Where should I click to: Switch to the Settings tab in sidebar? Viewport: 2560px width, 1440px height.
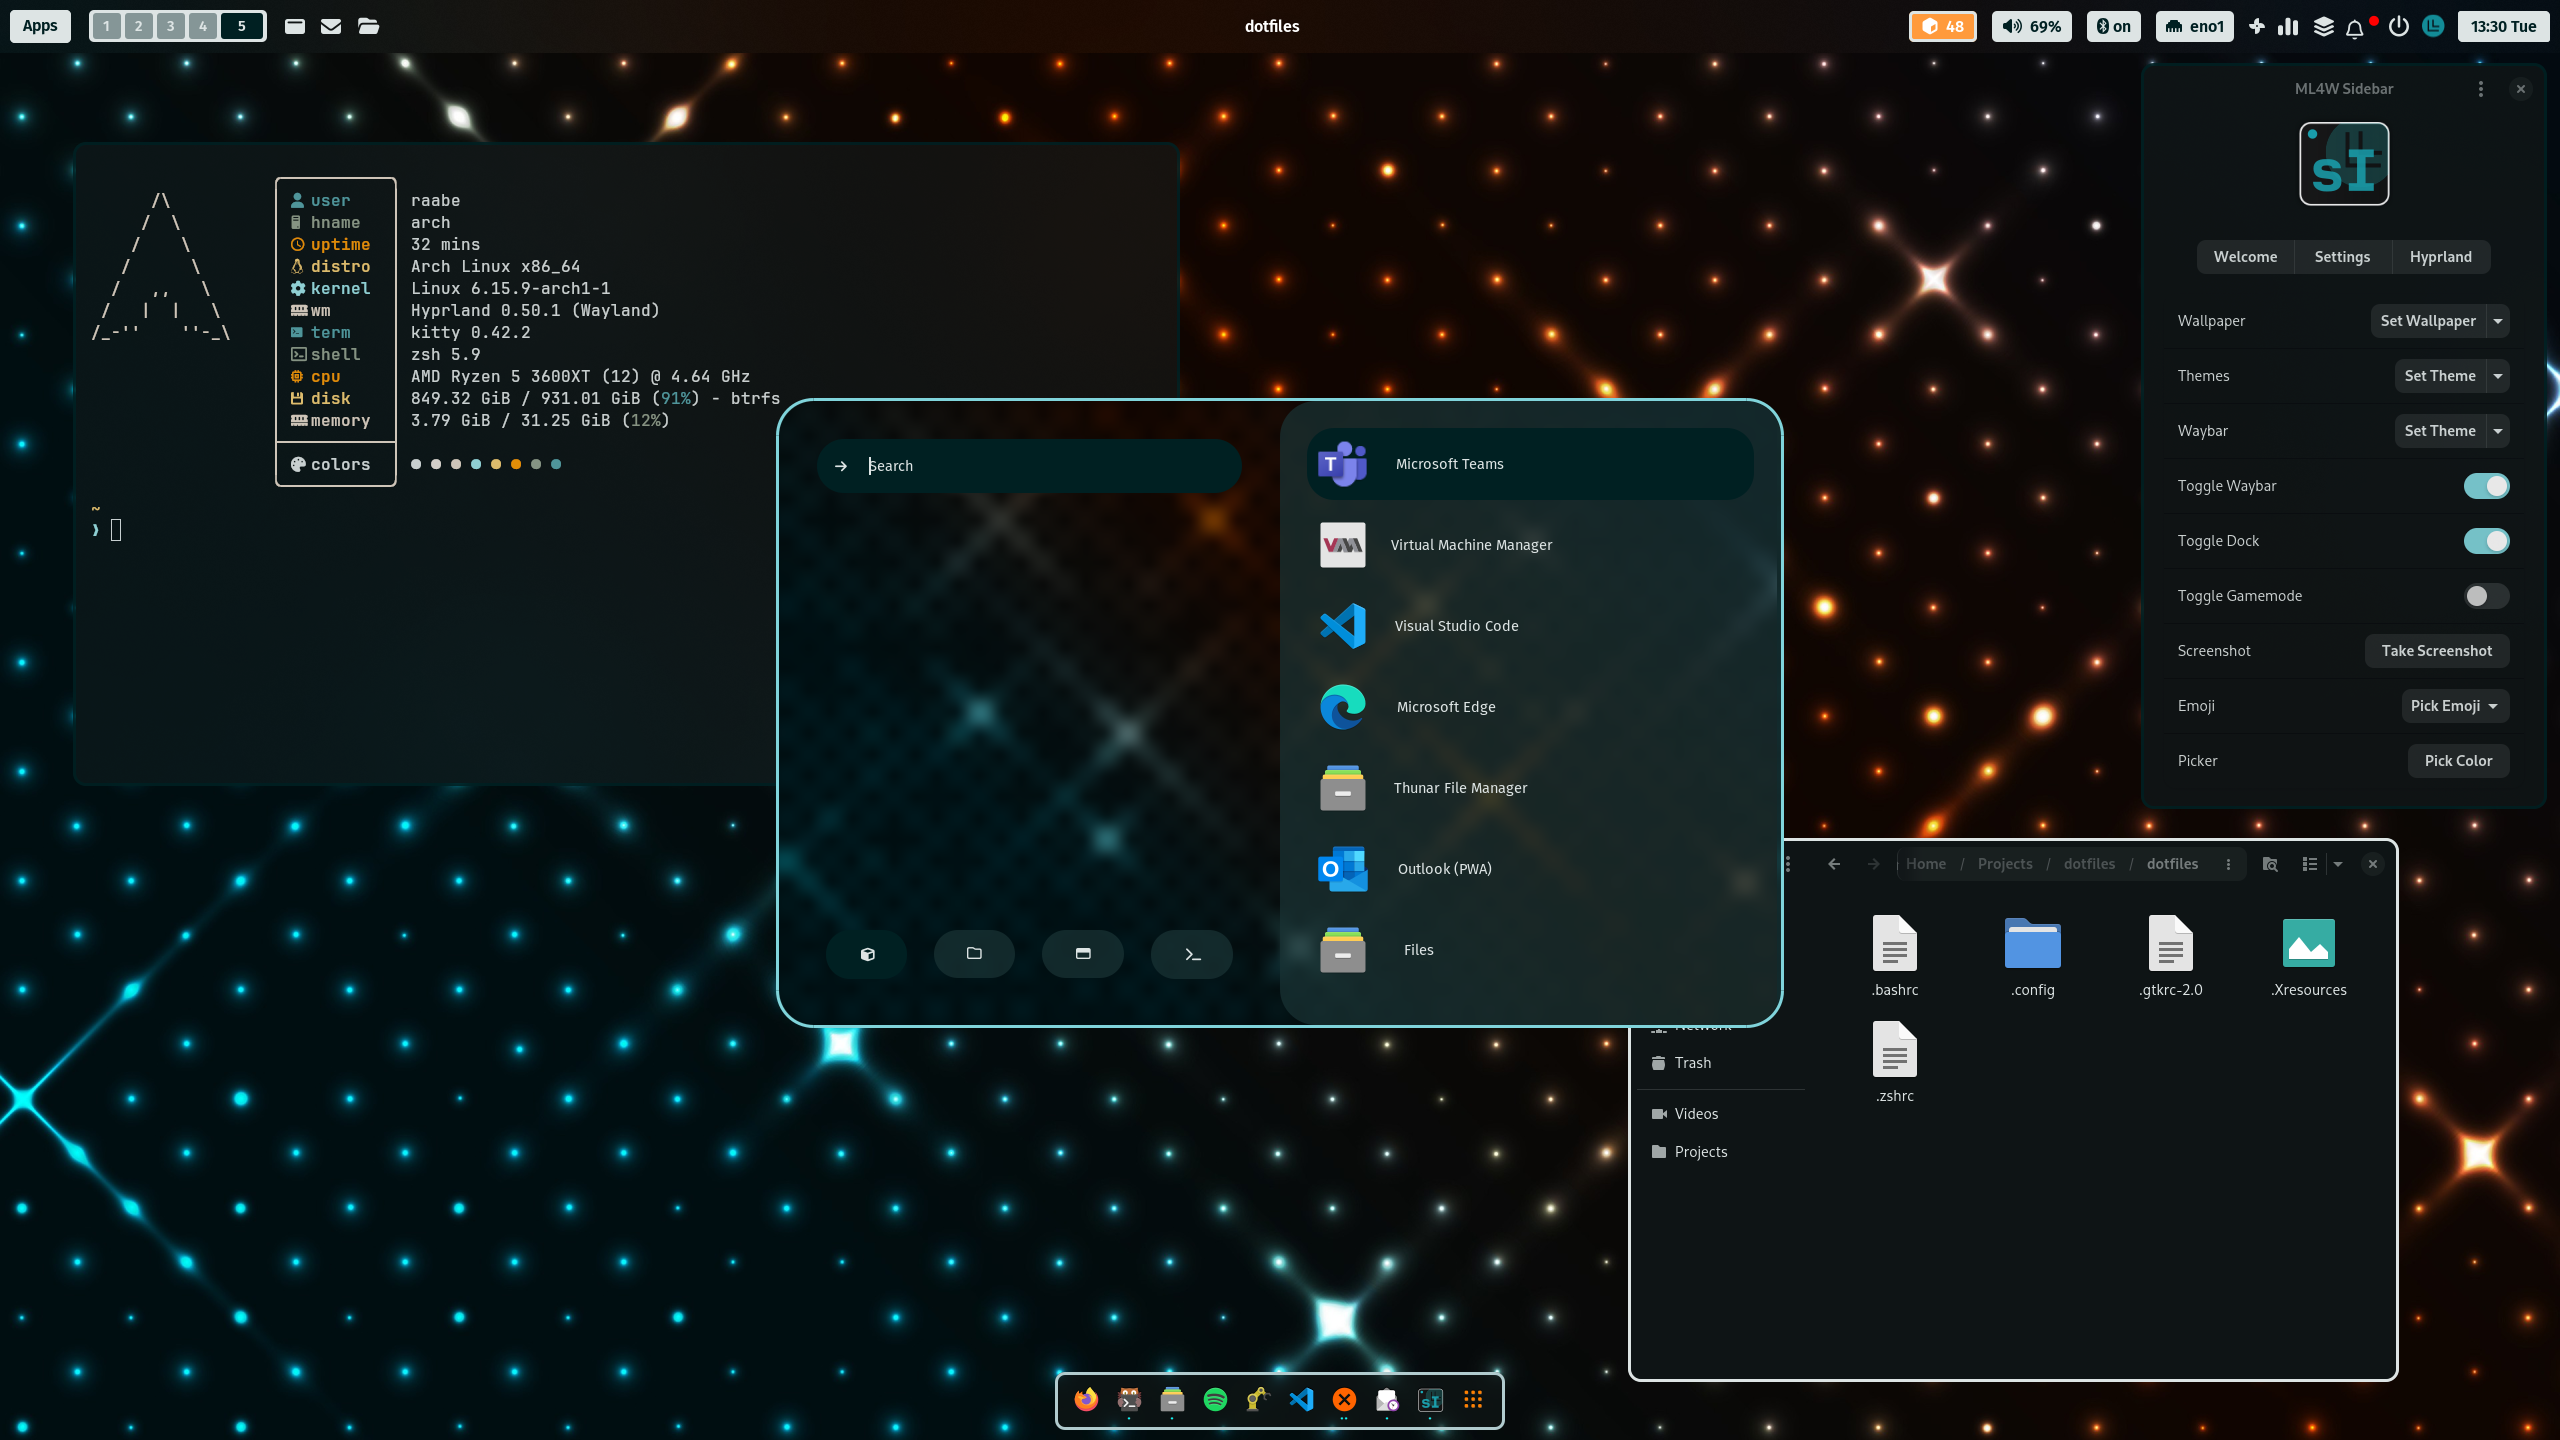coord(2342,257)
